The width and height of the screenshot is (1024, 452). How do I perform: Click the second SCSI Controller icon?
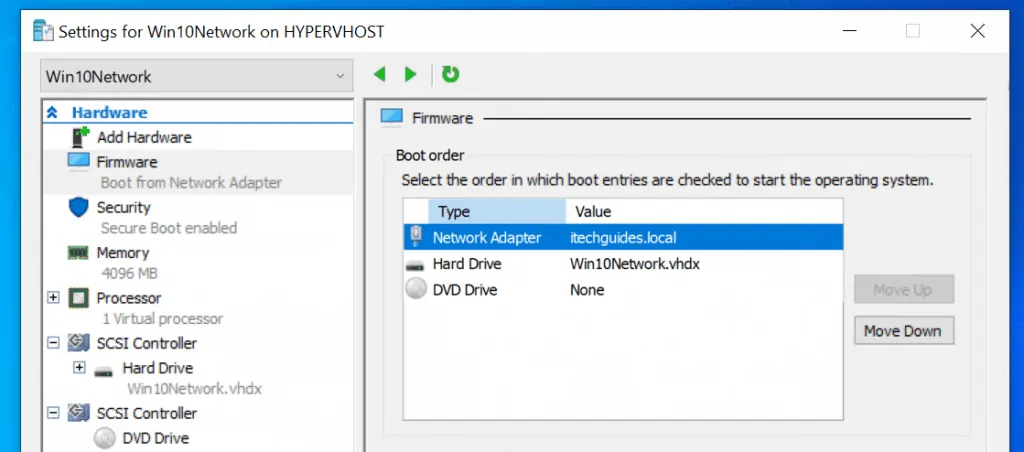point(78,412)
